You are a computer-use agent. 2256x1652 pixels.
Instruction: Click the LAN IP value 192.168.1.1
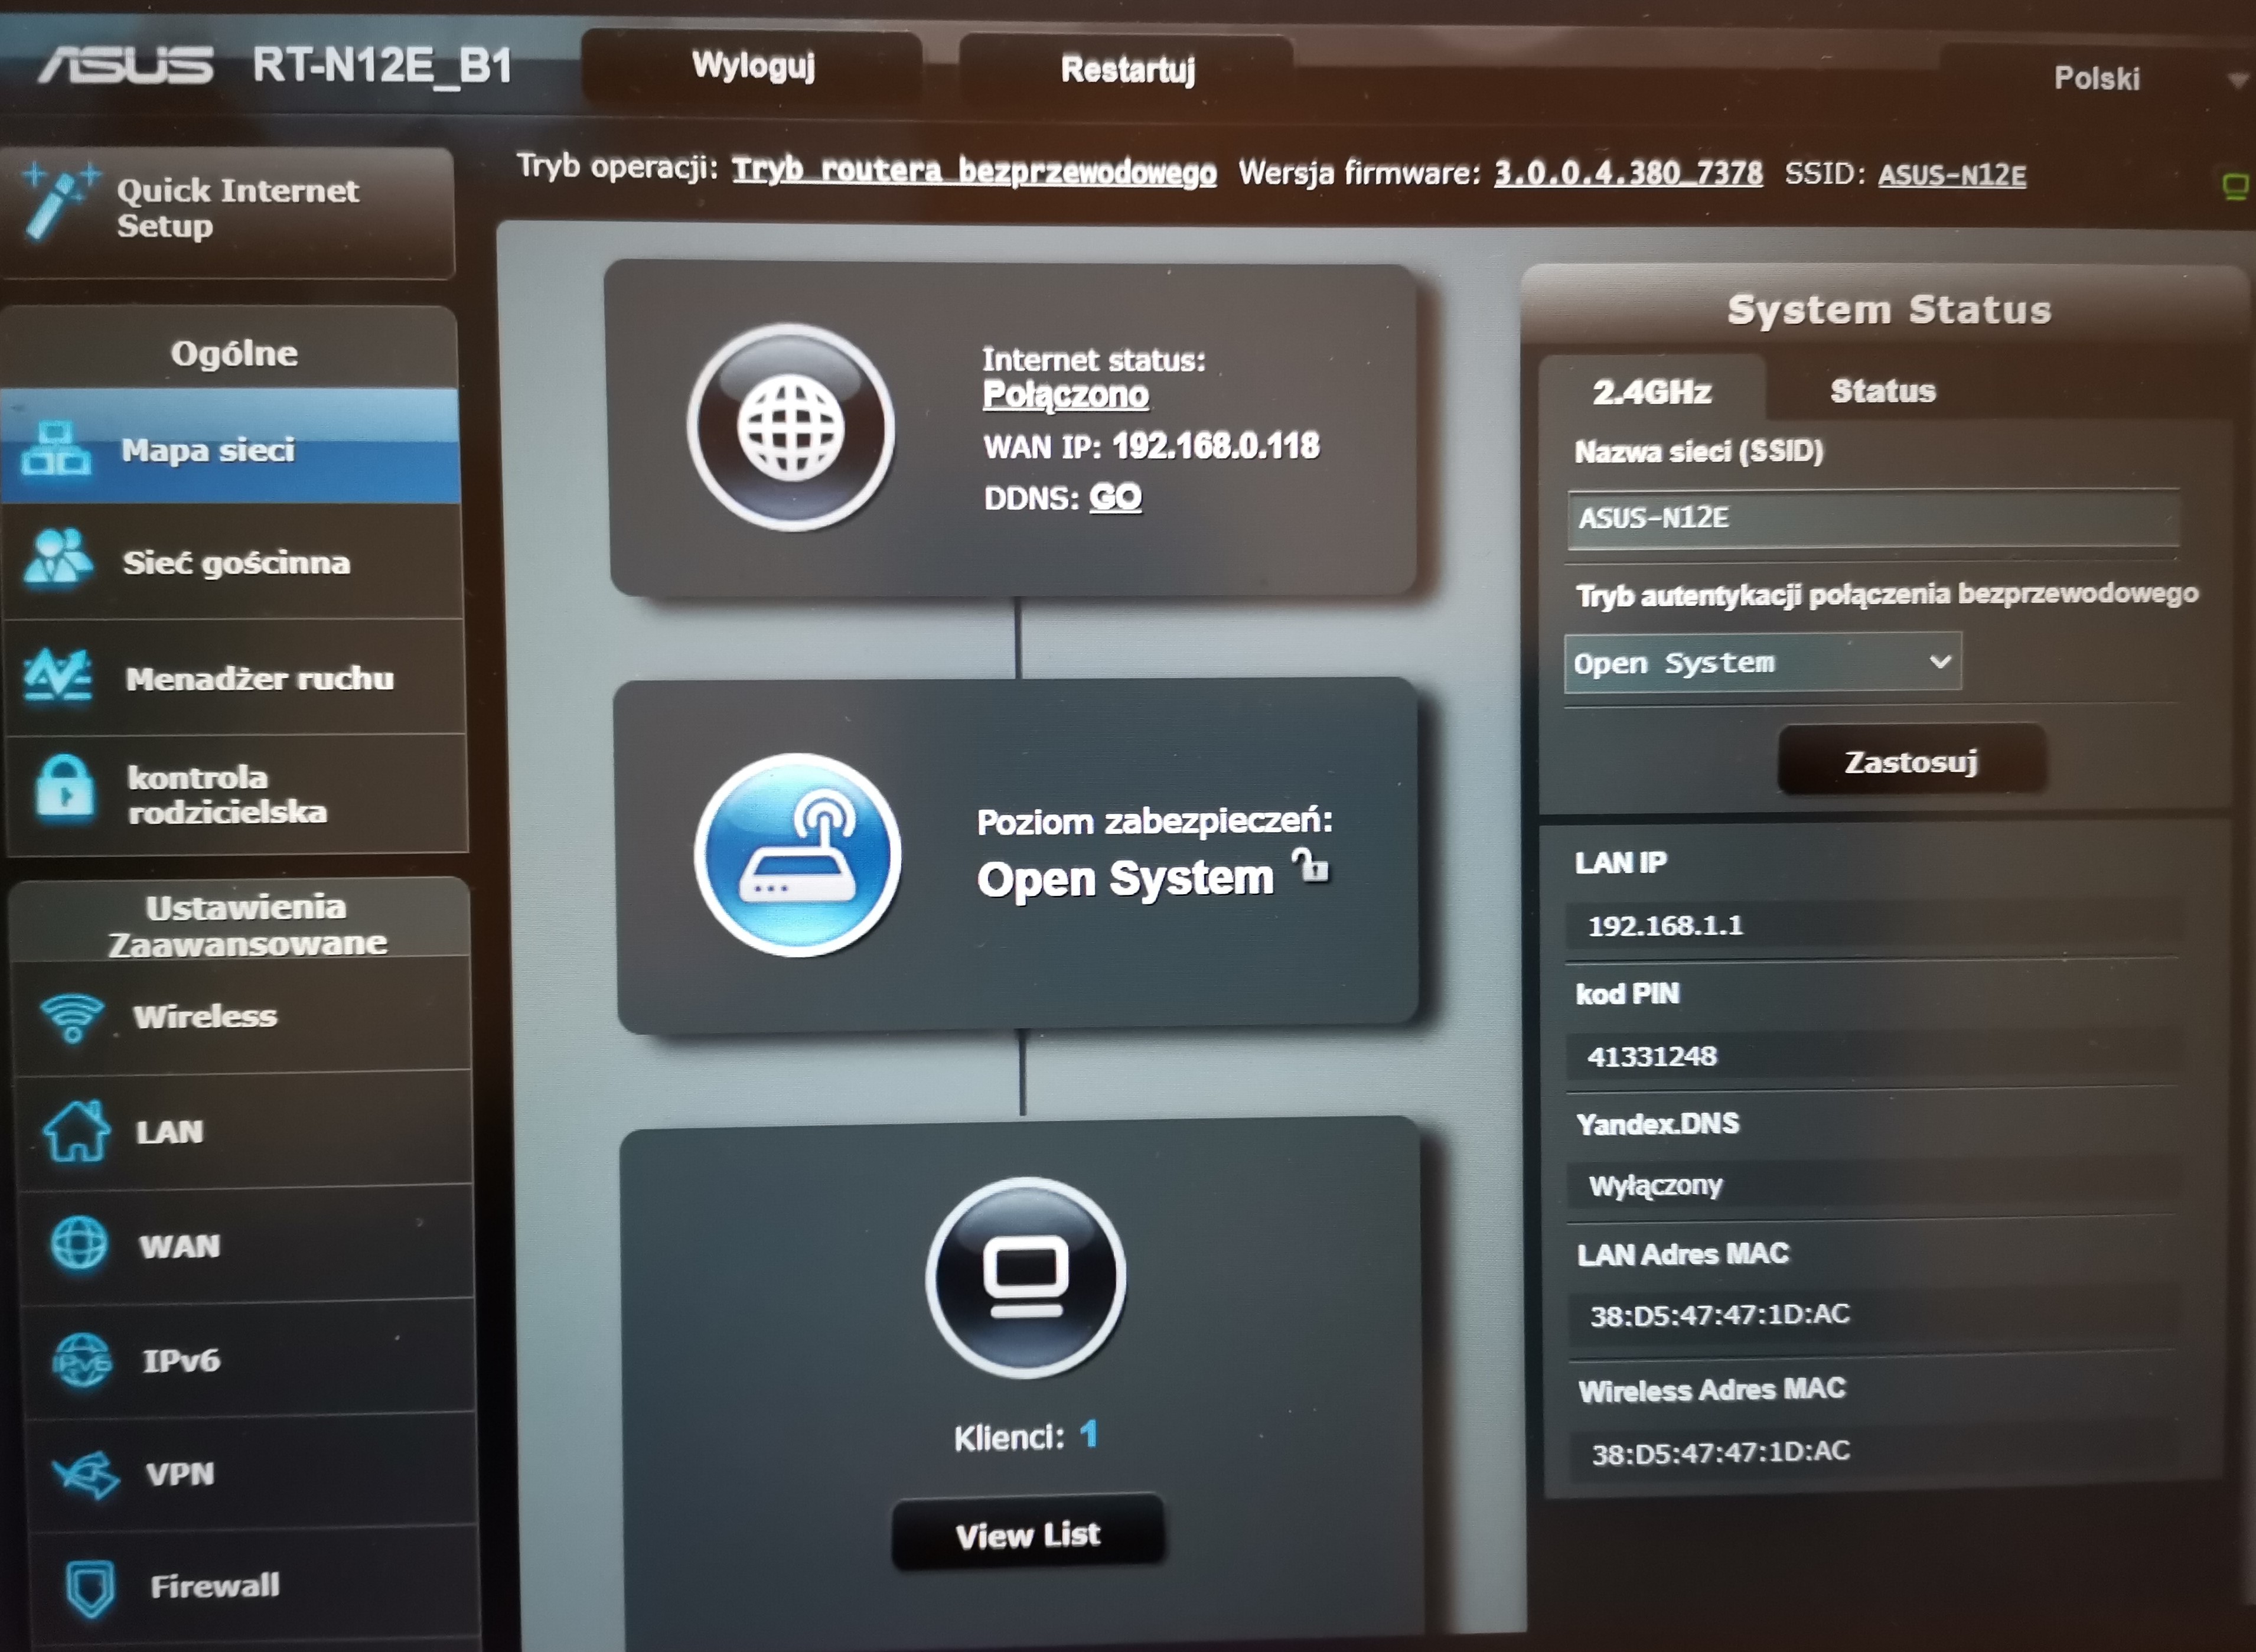1665,925
